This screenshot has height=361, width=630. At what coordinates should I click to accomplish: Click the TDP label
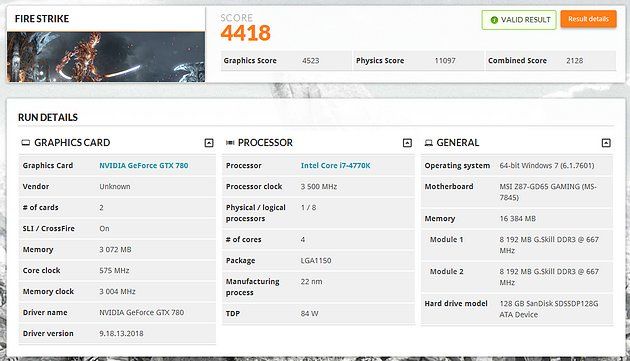point(233,314)
